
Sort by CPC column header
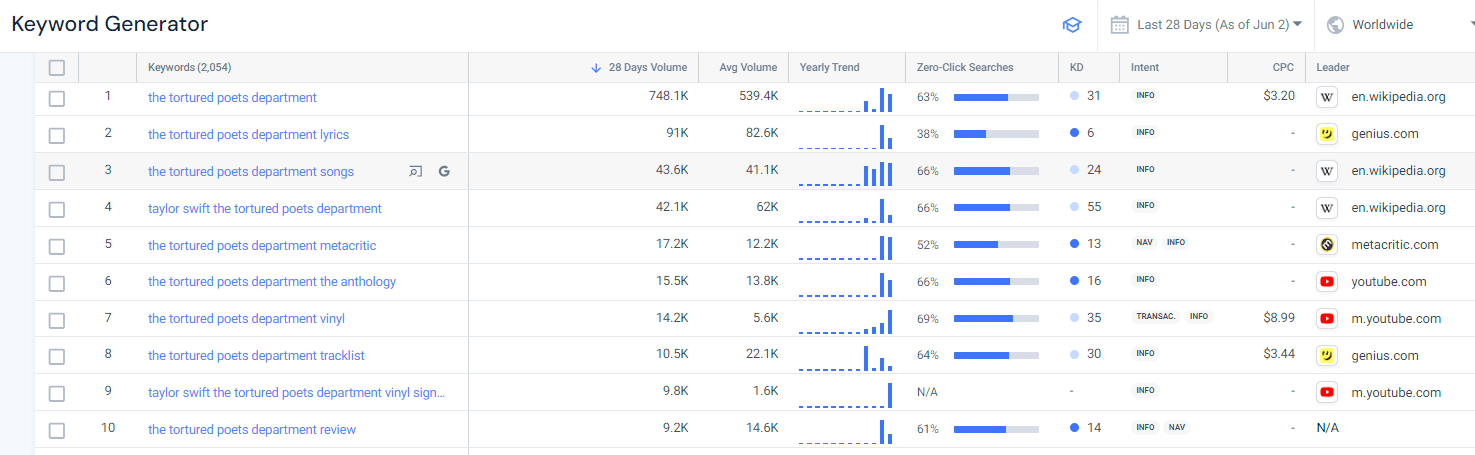pos(1284,68)
